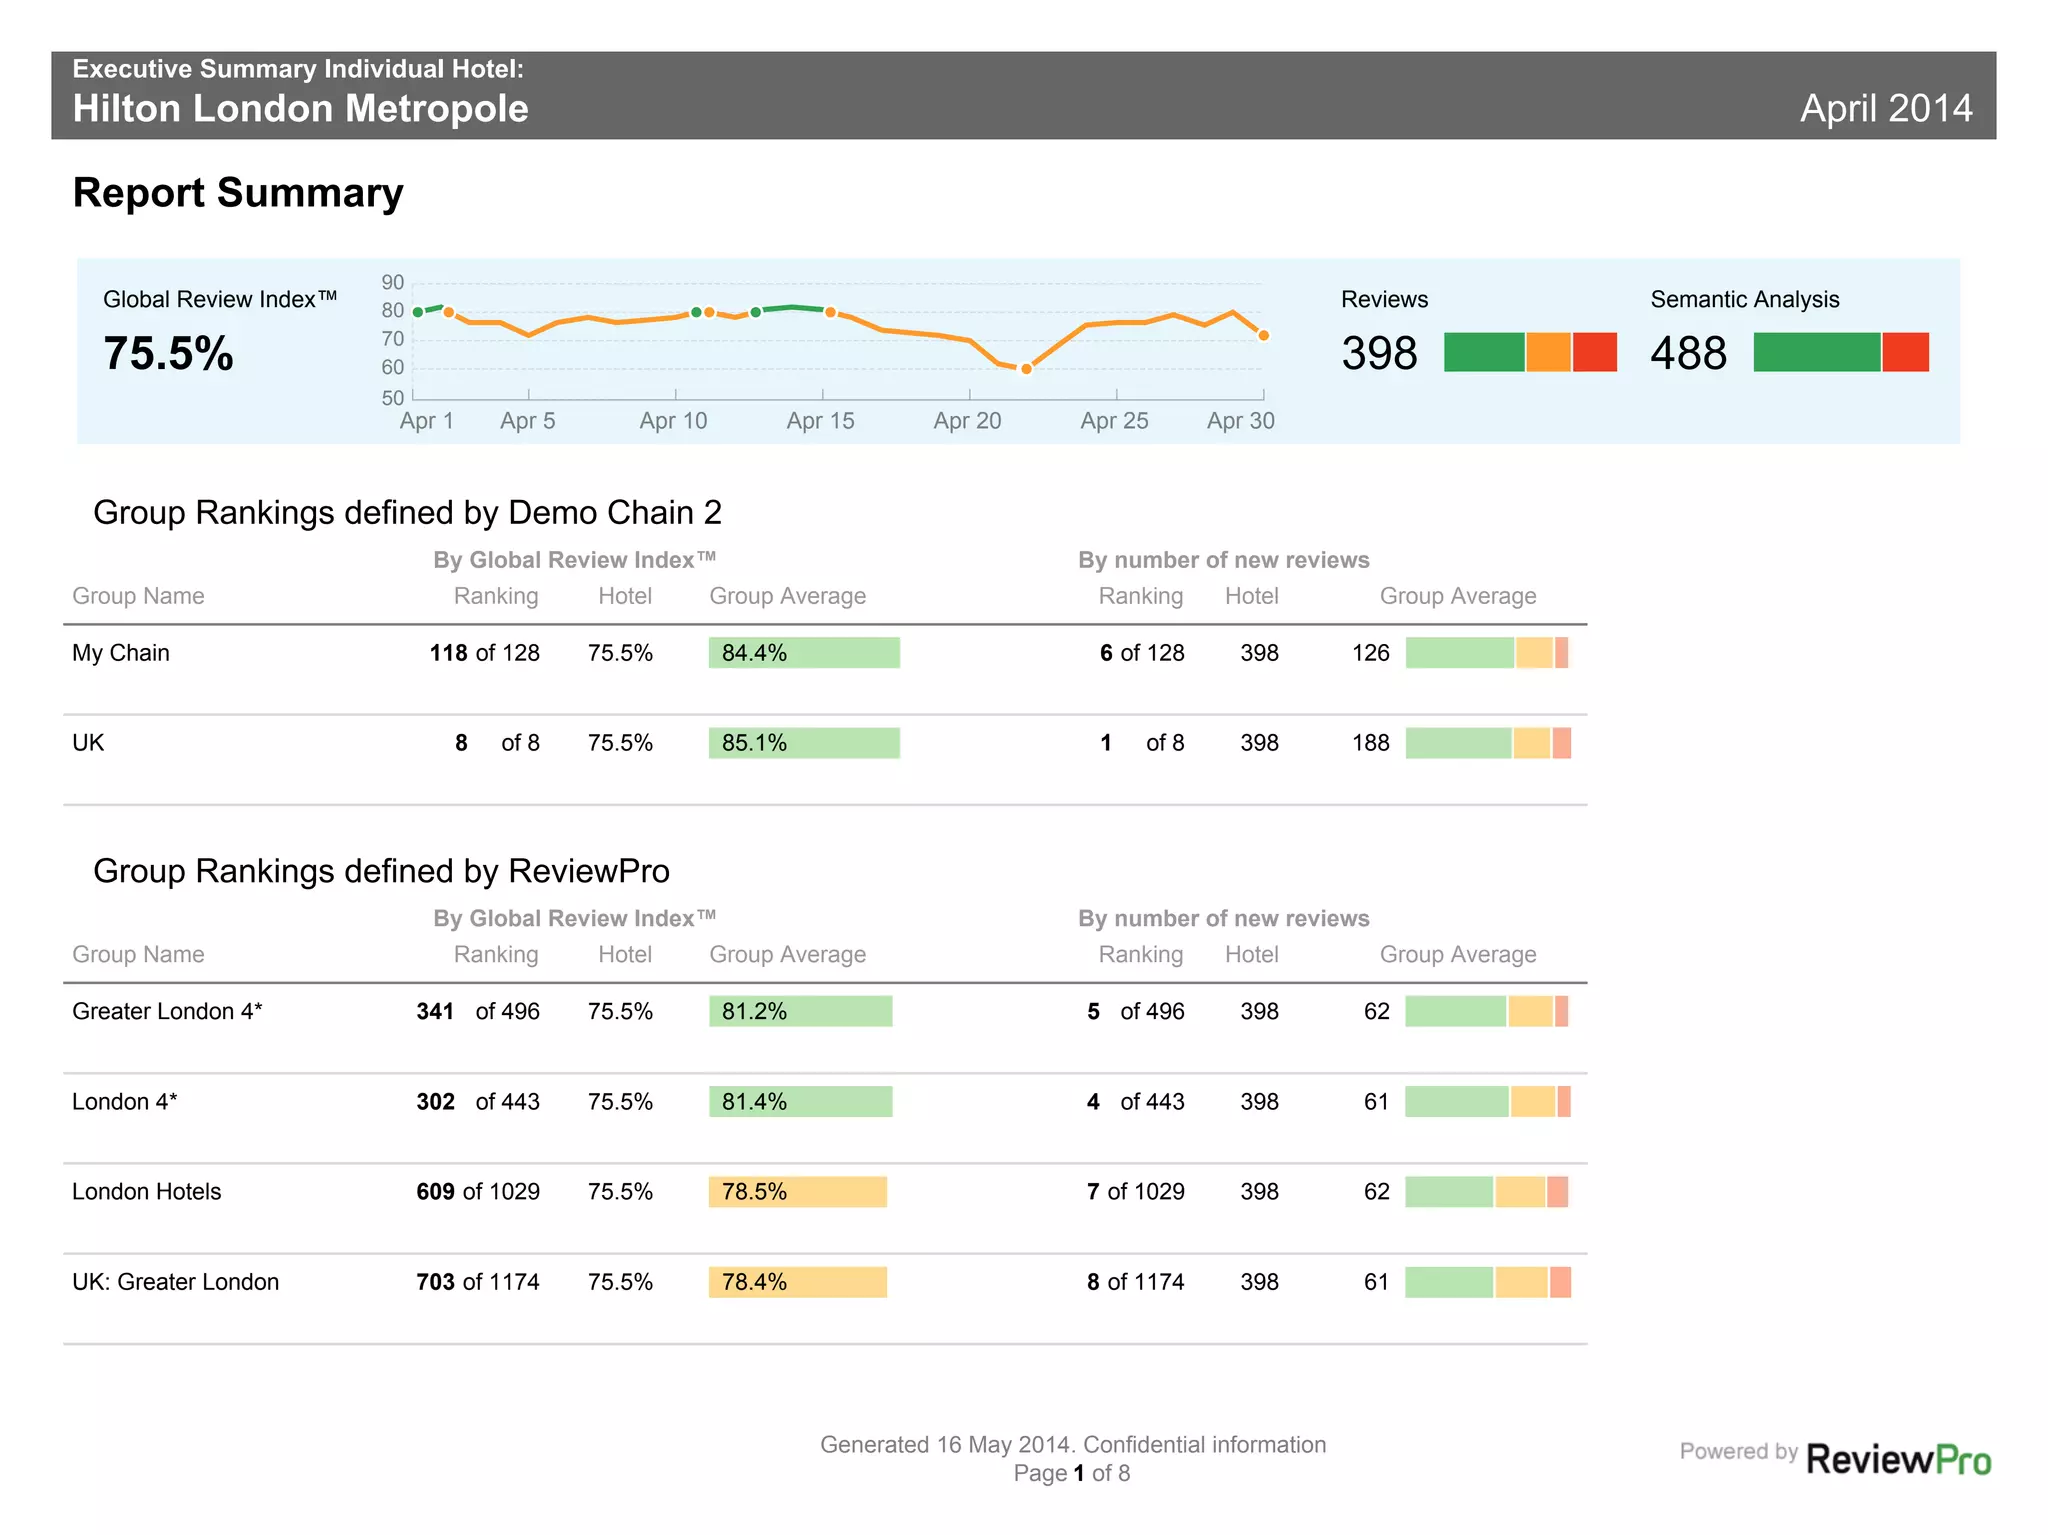Image resolution: width=2048 pixels, height=1535 pixels.
Task: Click the UK: Greater London group name
Action: 176,1282
